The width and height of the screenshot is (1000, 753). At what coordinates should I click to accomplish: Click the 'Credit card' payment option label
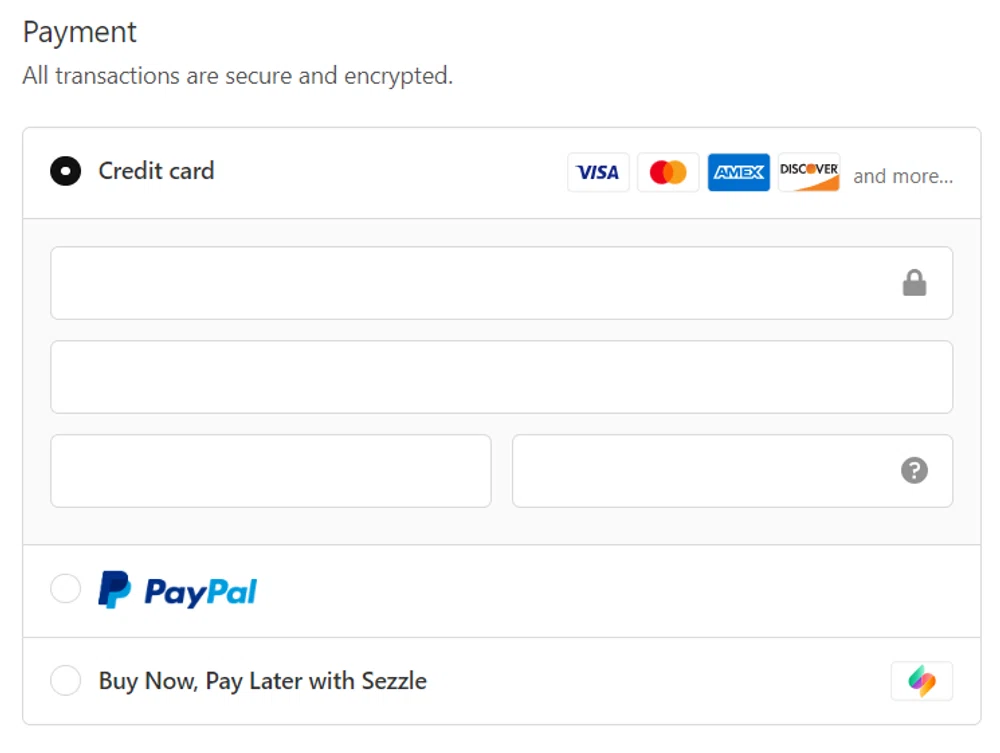(x=156, y=171)
